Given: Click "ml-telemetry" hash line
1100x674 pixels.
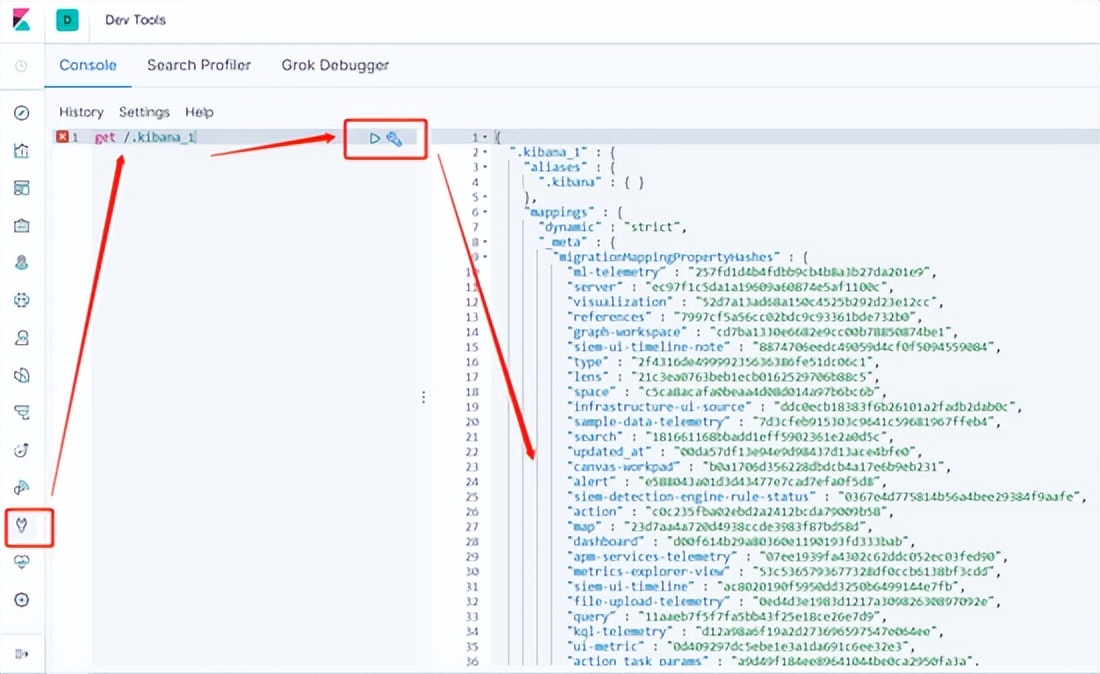Looking at the screenshot, I should (x=752, y=272).
